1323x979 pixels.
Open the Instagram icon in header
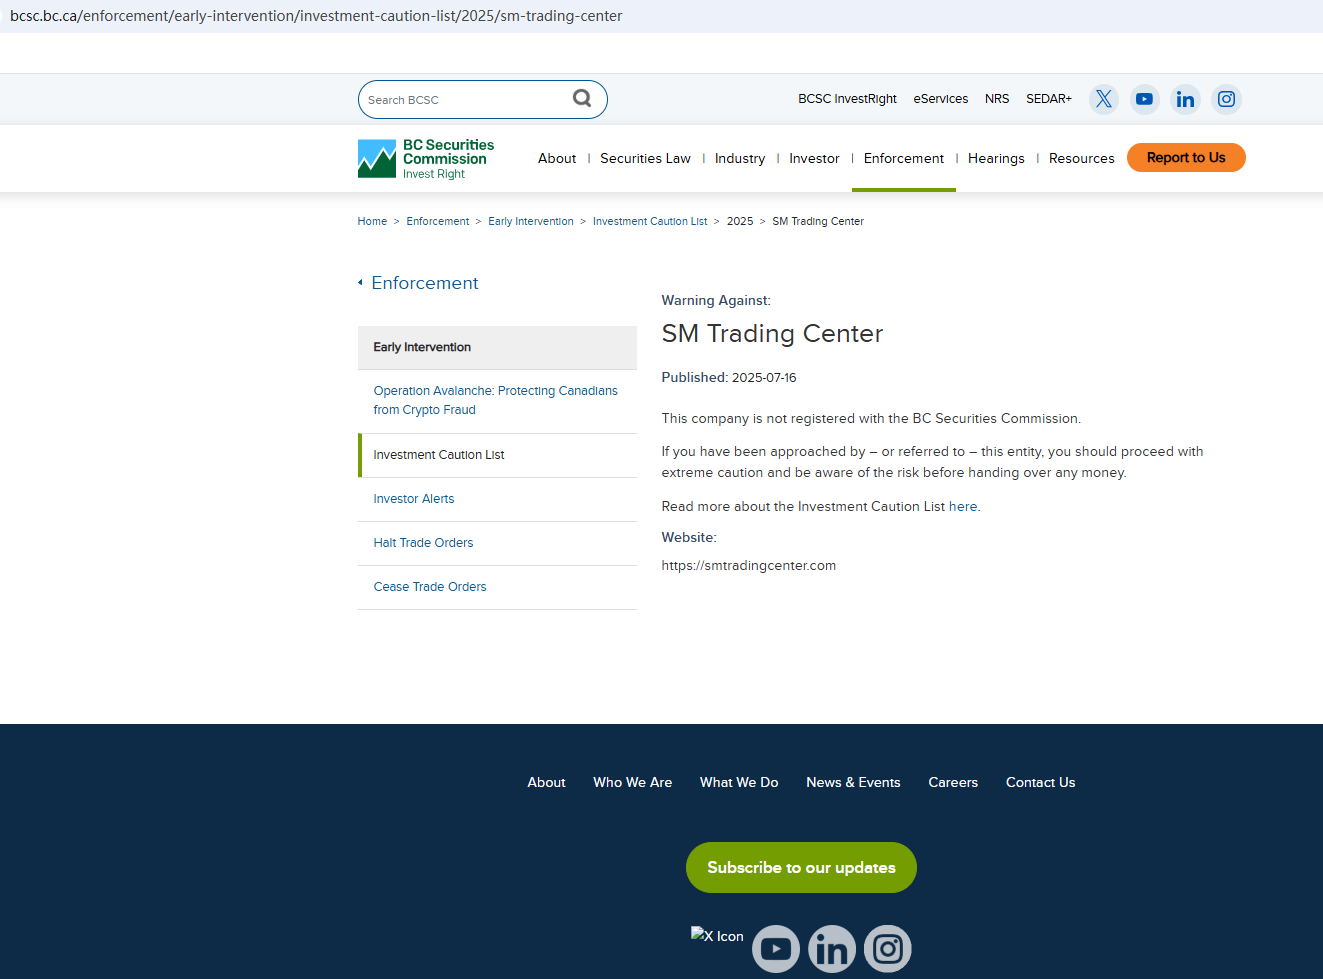[1226, 99]
